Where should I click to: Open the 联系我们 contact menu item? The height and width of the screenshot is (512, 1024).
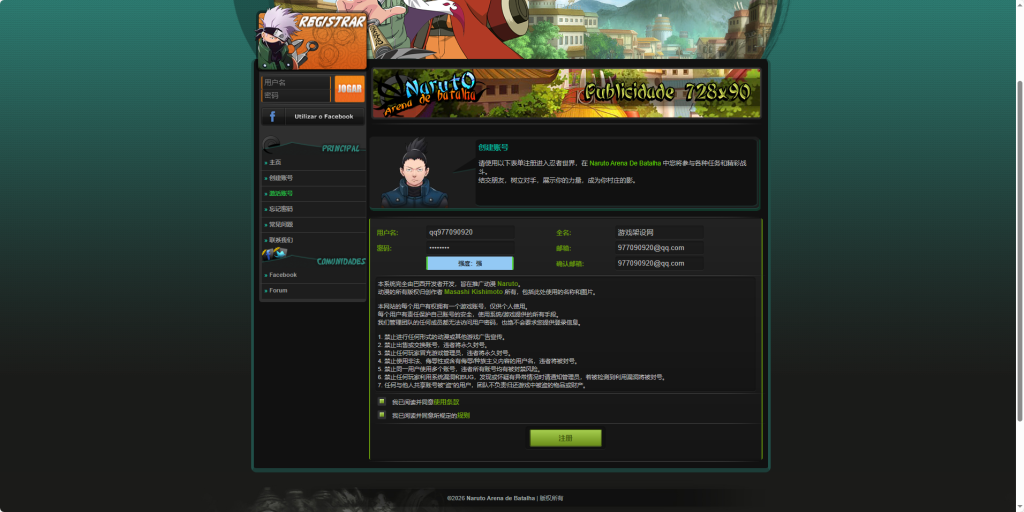click(281, 240)
